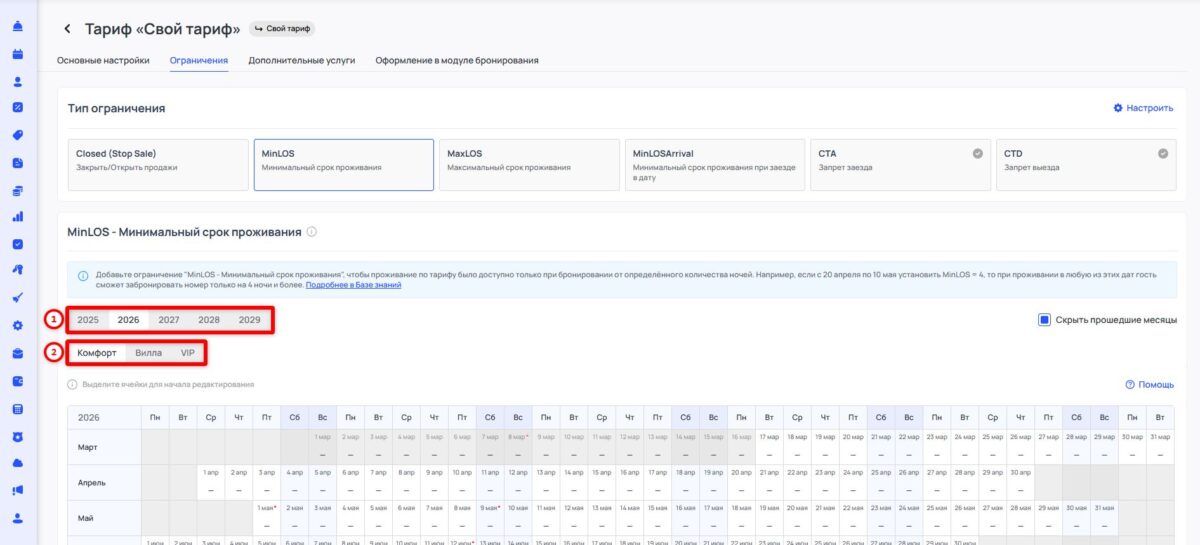This screenshot has height=545, width=1200.
Task: Select the CTD 'Запрет выезда' restriction card
Action: [1084, 164]
